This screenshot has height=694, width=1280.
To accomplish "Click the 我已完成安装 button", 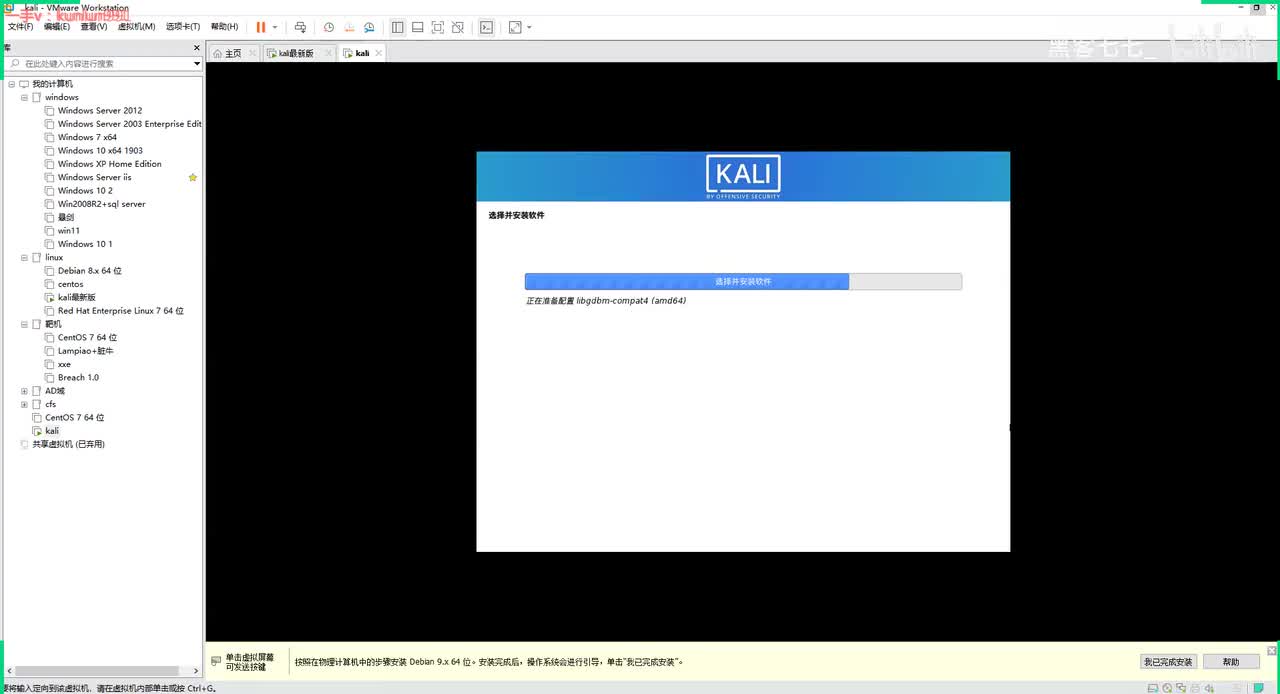I will coord(1168,662).
